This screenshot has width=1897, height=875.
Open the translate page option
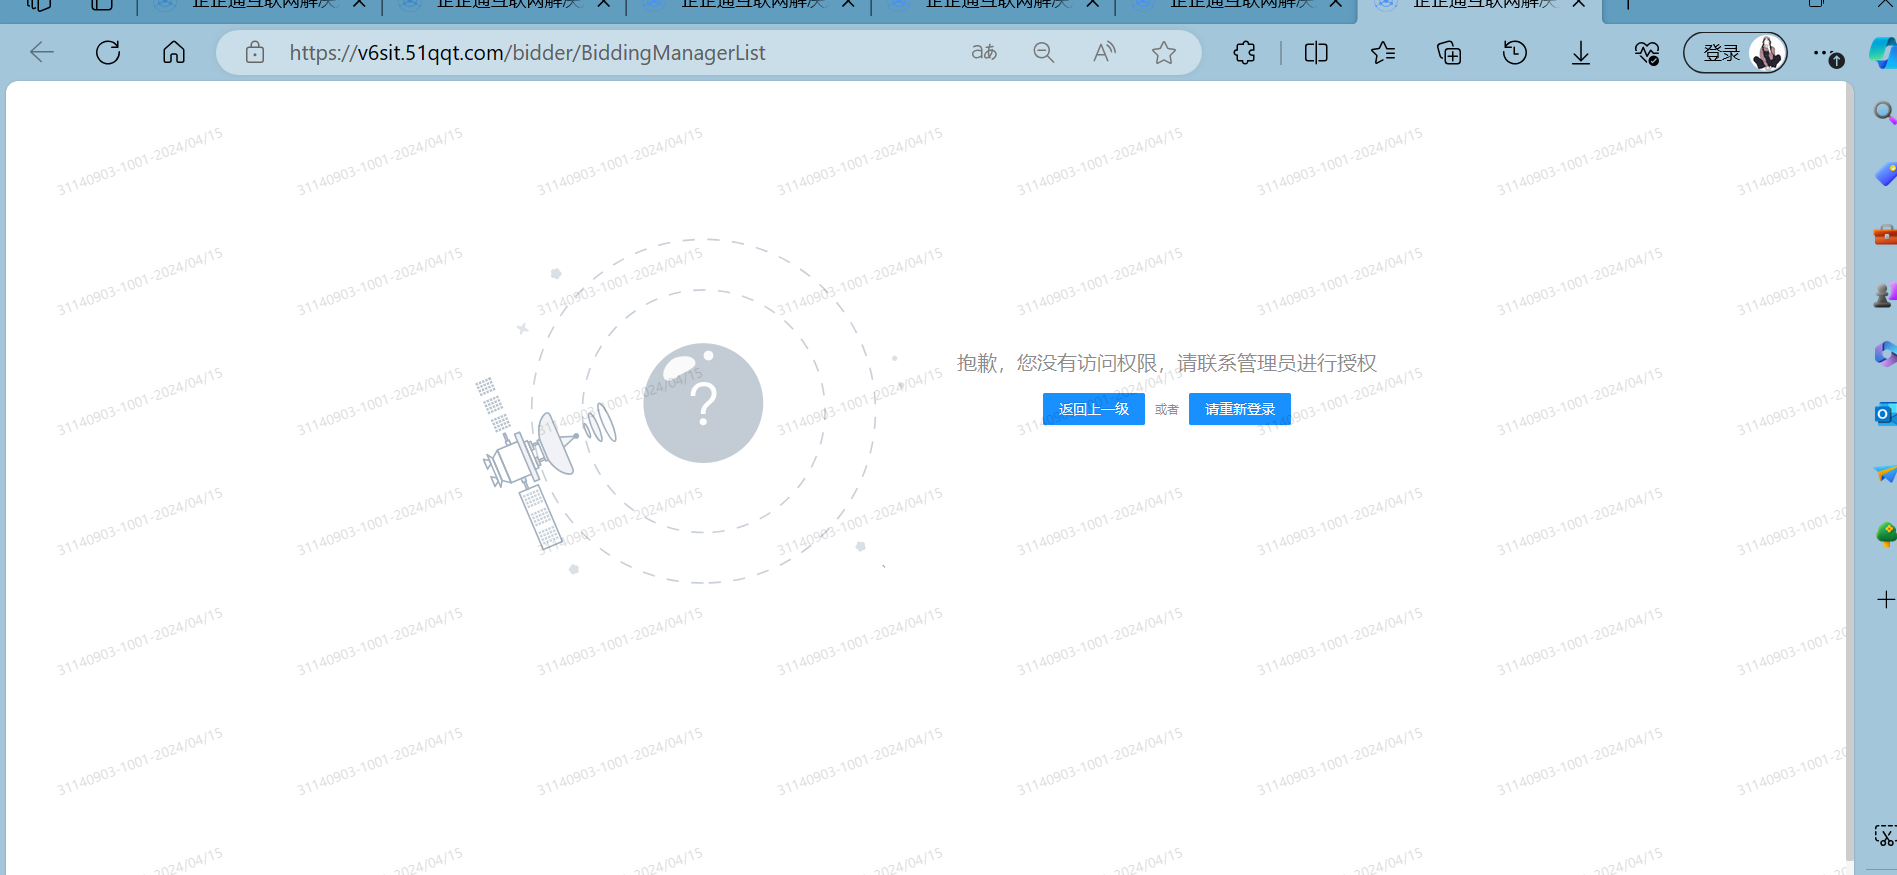[x=984, y=52]
